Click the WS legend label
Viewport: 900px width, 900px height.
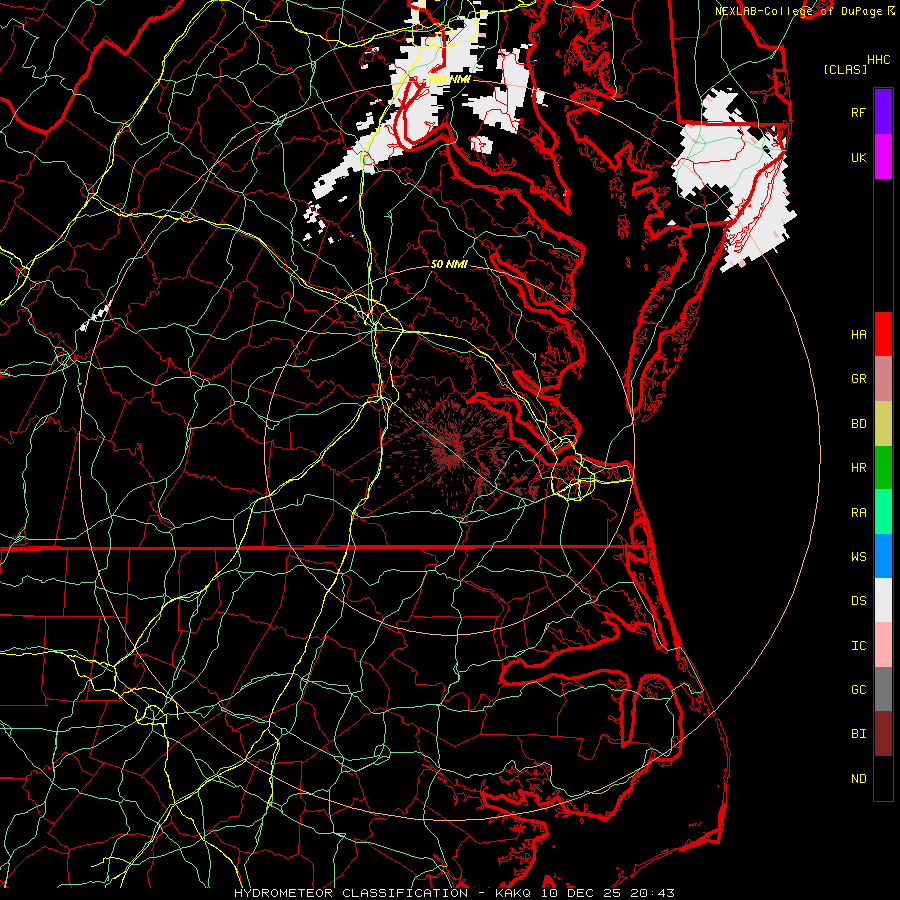pyautogui.click(x=858, y=557)
